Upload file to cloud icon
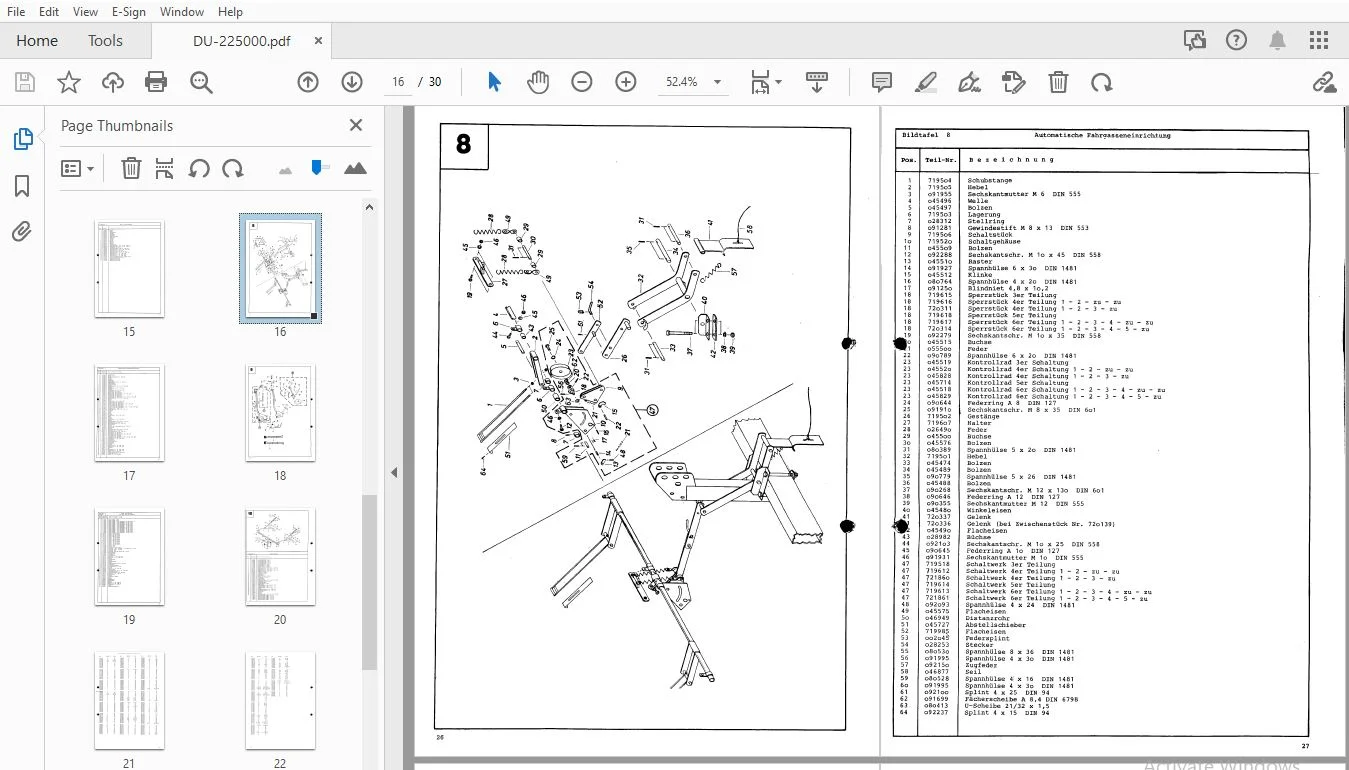Image resolution: width=1349 pixels, height=770 pixels. [113, 82]
